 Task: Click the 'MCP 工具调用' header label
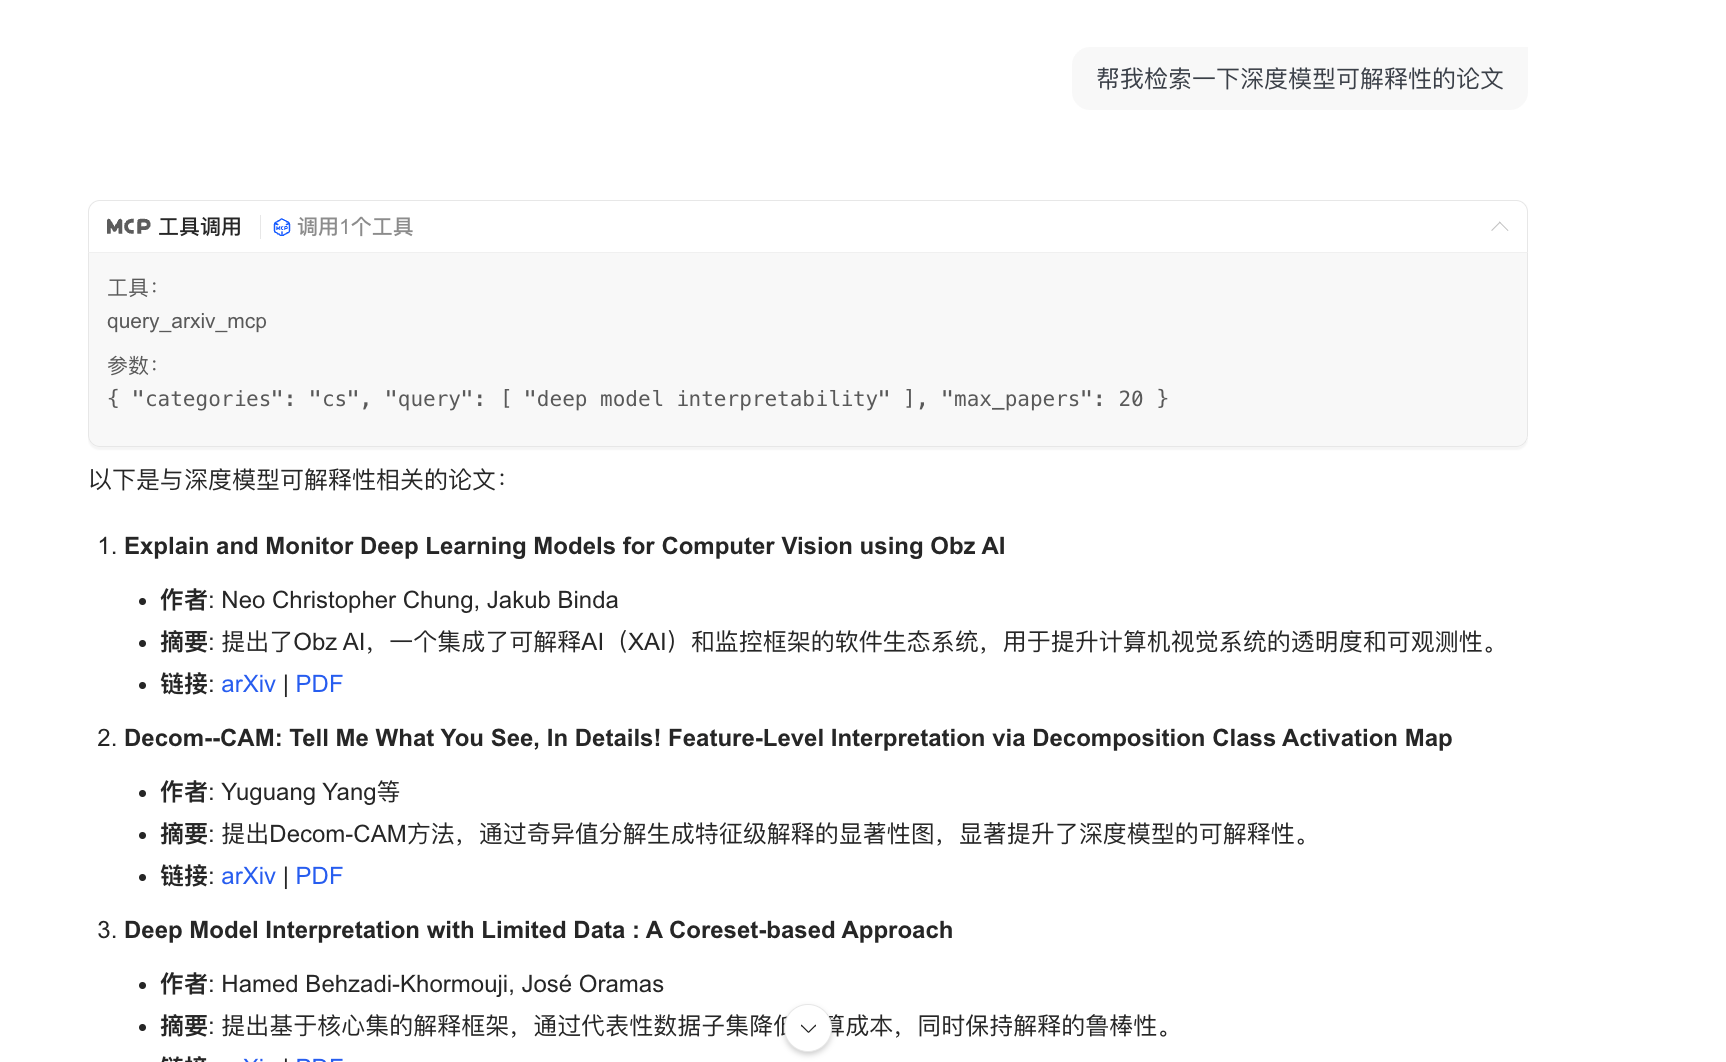click(174, 227)
